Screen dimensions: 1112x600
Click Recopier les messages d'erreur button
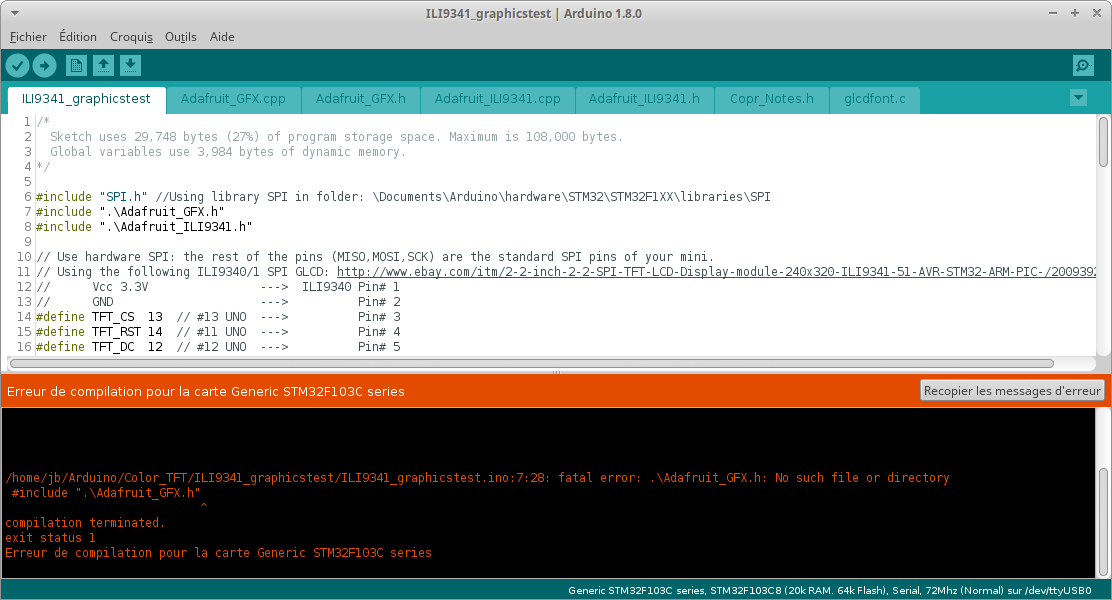[x=1012, y=391]
